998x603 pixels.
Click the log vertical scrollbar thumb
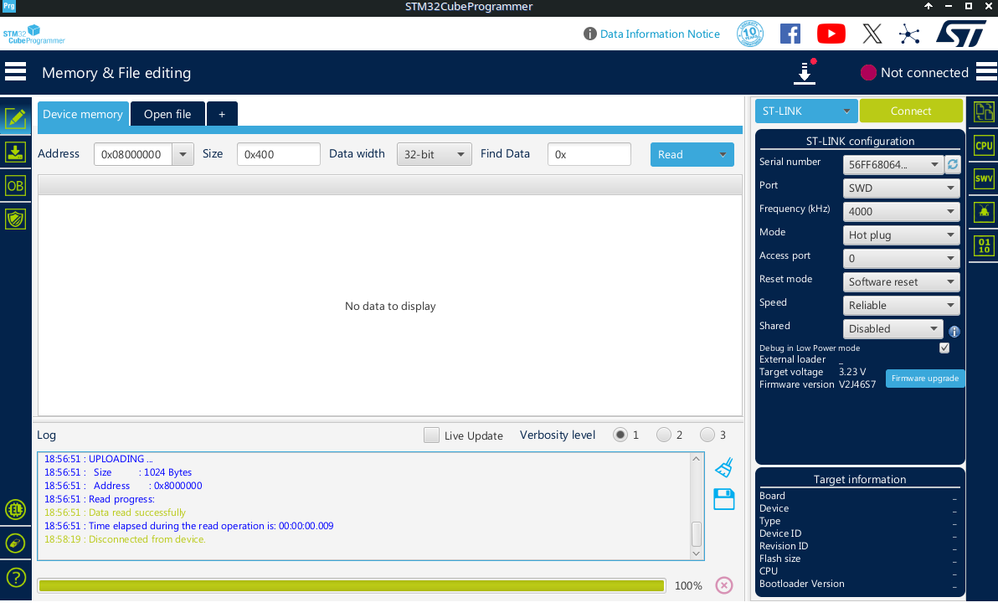tap(696, 534)
